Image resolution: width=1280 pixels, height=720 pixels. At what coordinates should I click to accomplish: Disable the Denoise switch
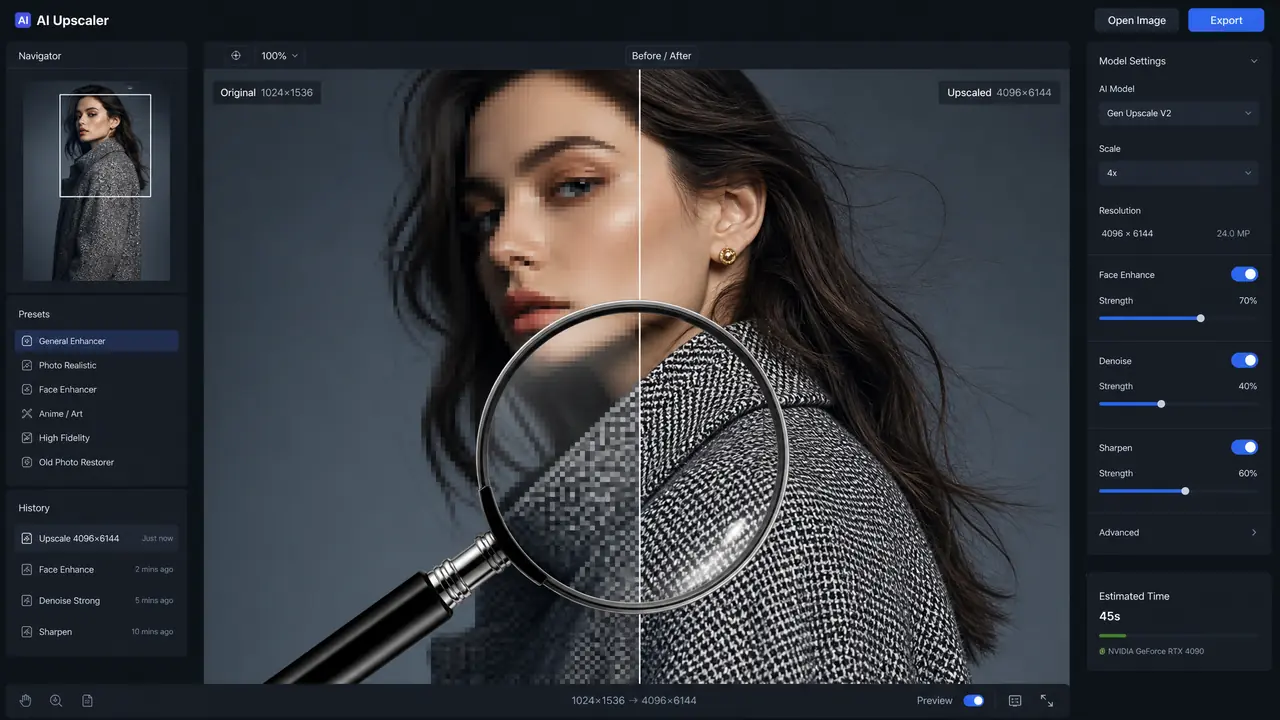tap(1244, 360)
